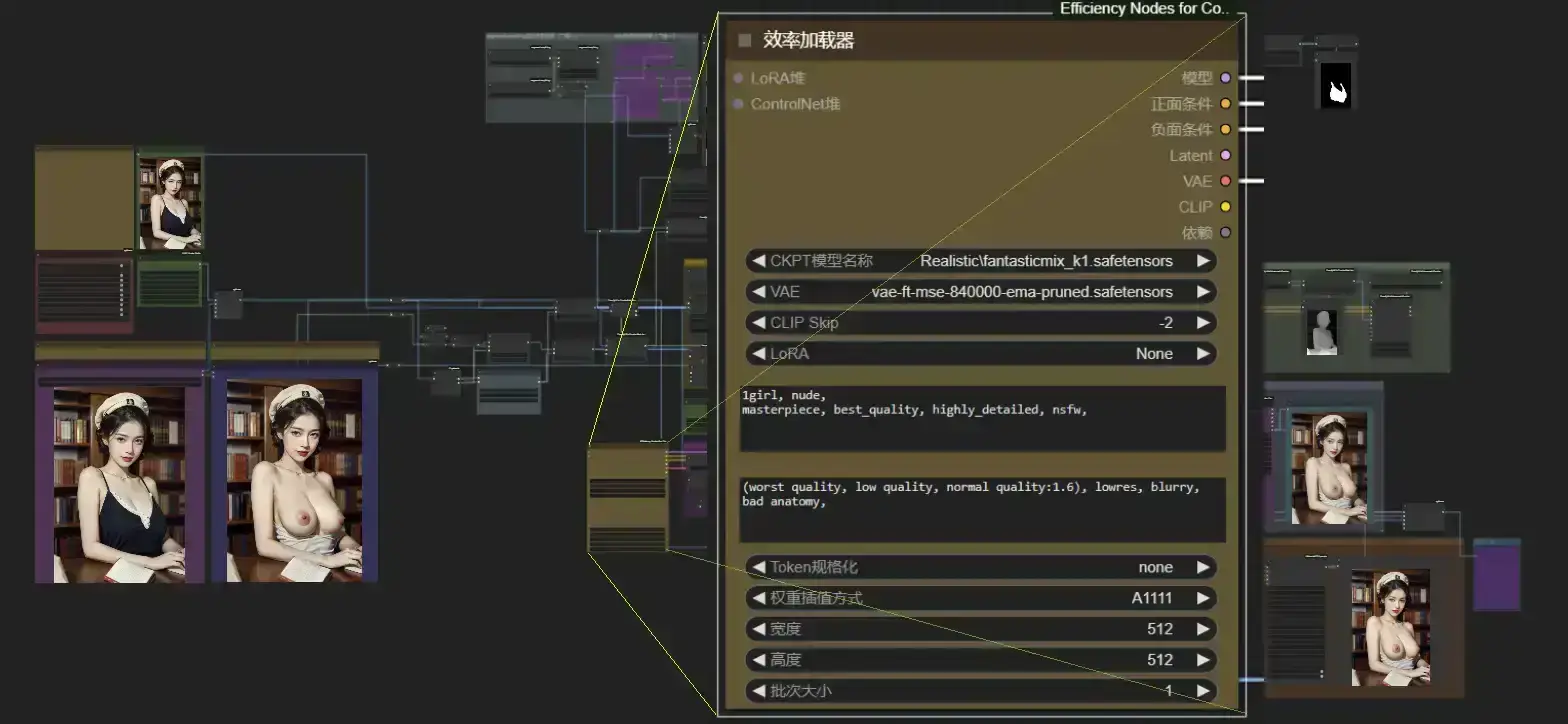Select the small portrait thumbnail at top-left node
This screenshot has width=1568, height=724.
(170, 204)
